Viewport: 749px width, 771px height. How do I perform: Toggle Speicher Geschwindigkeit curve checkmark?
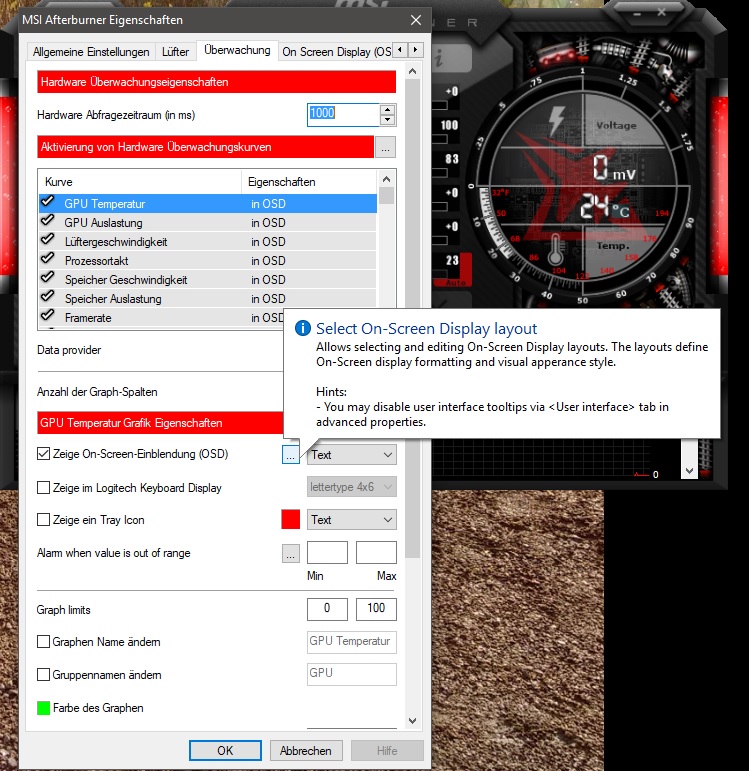pos(48,278)
